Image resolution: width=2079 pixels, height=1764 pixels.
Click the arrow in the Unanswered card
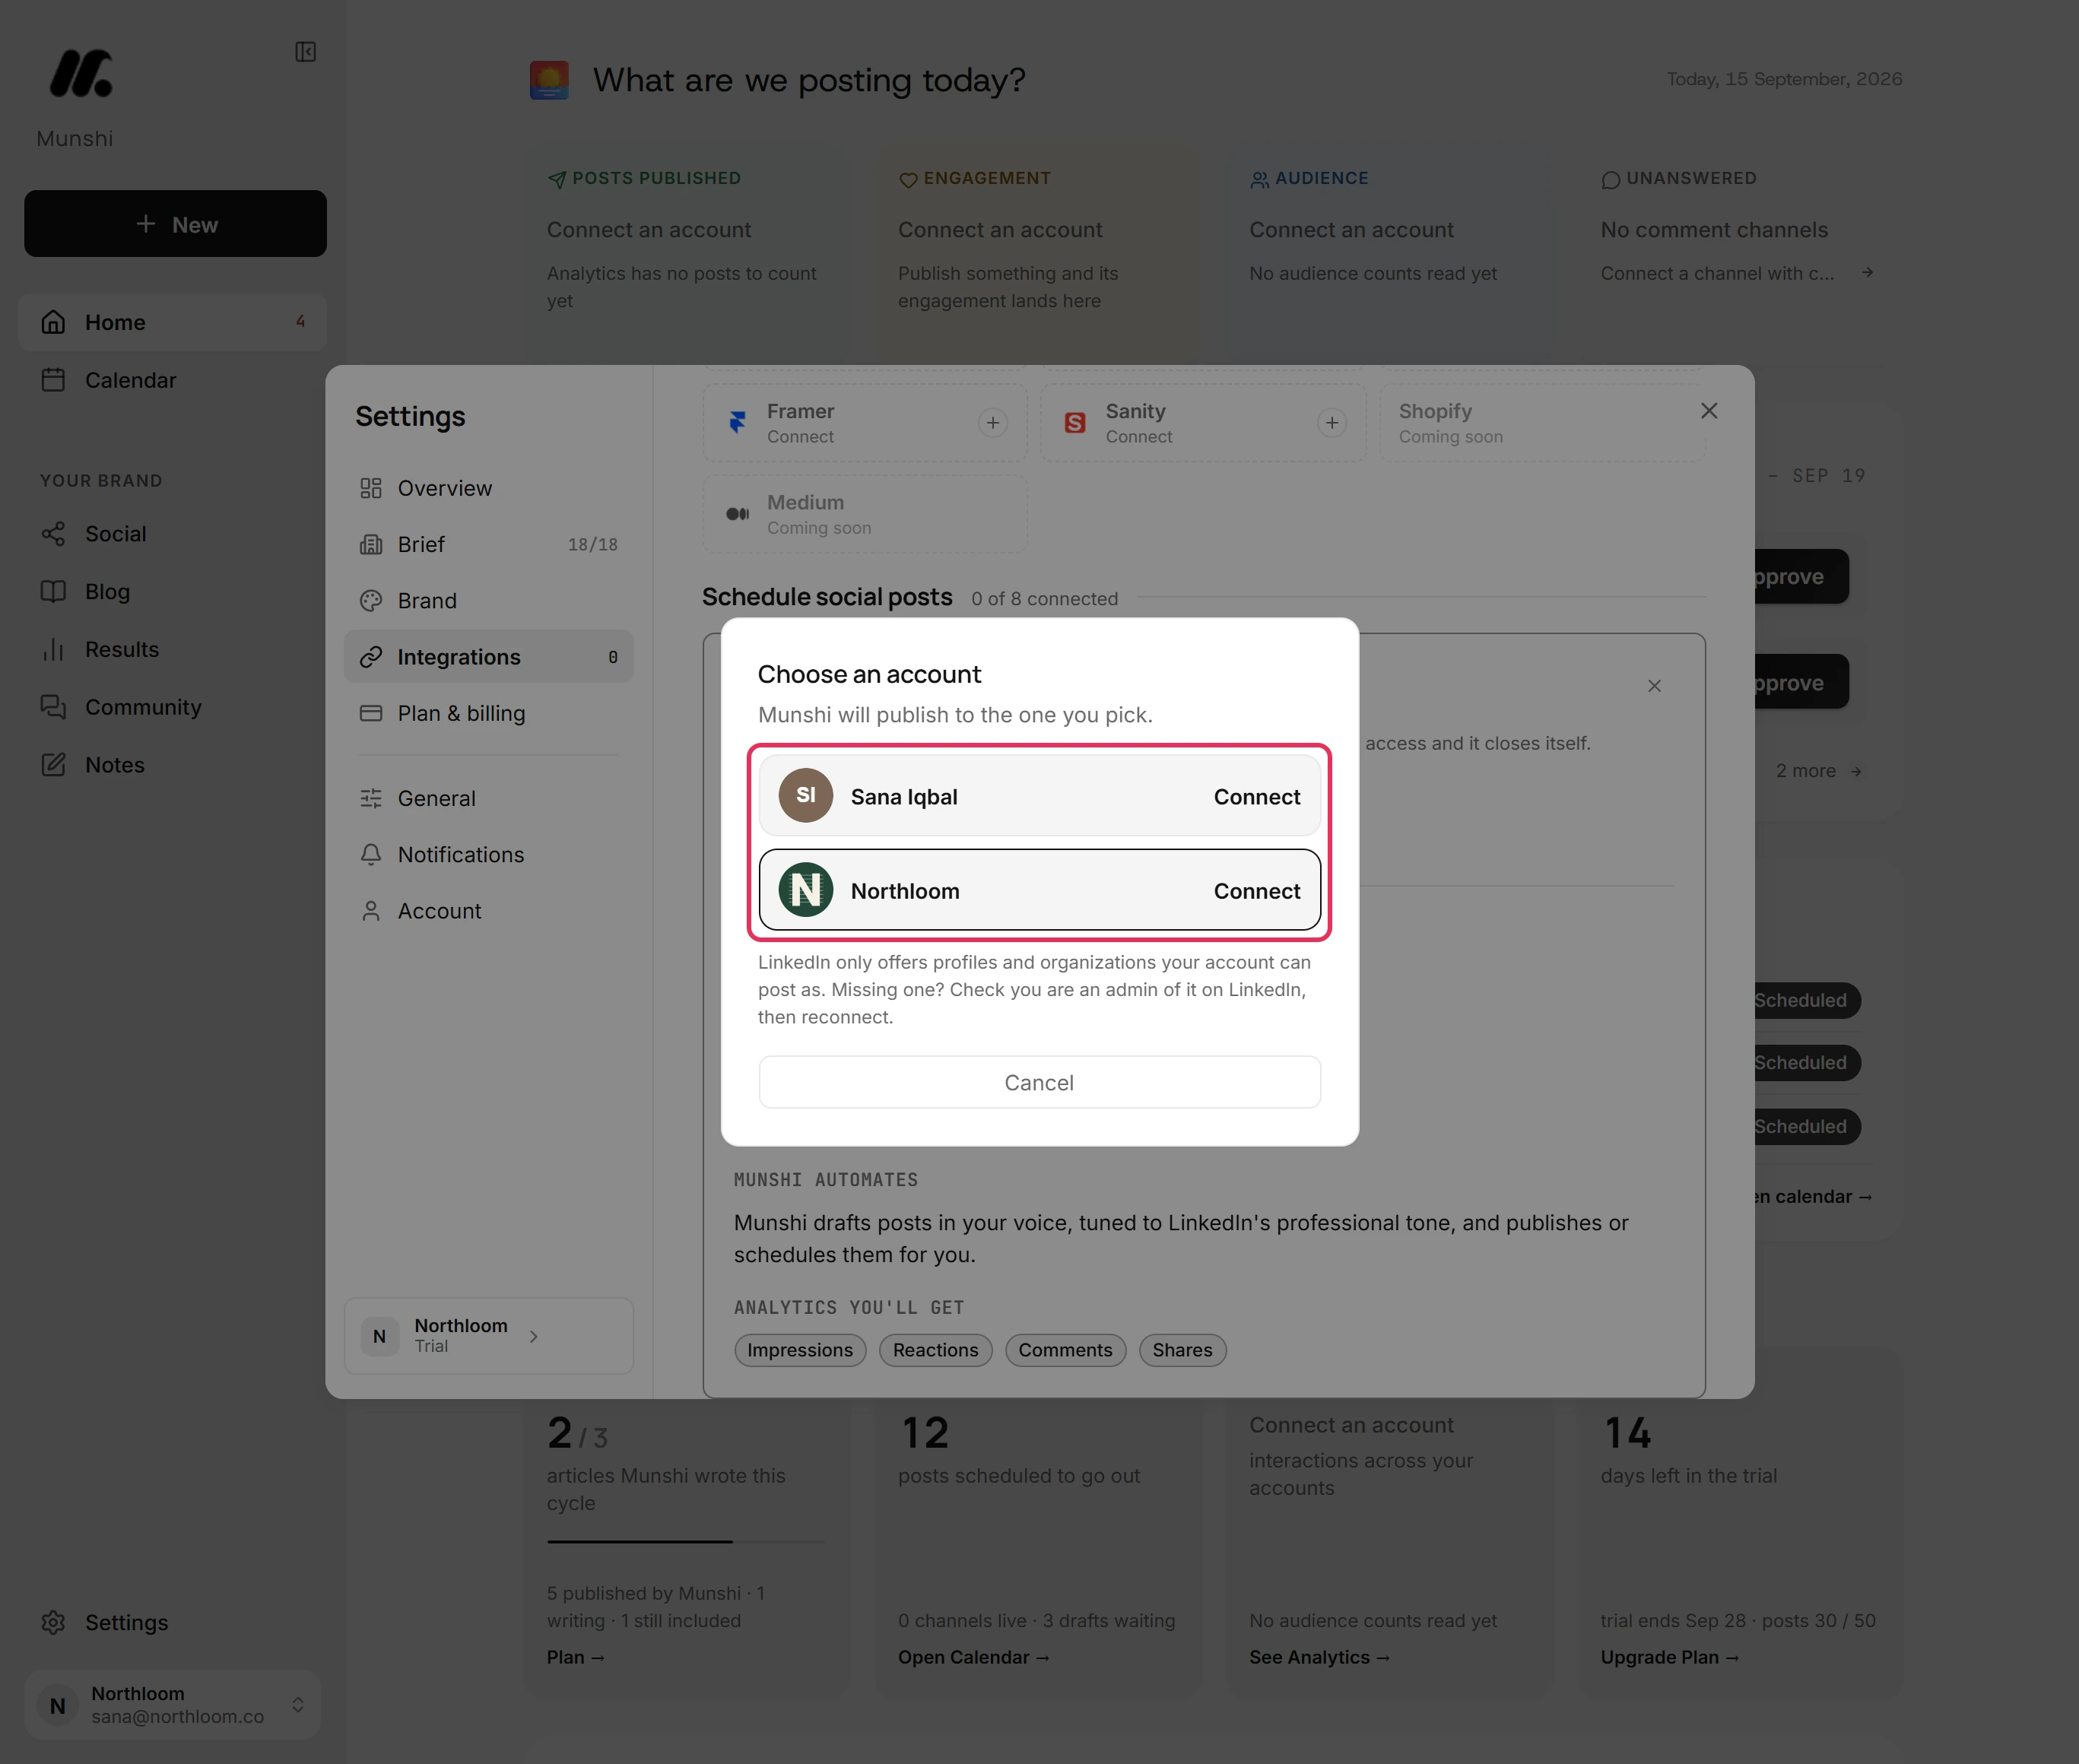tap(1867, 273)
